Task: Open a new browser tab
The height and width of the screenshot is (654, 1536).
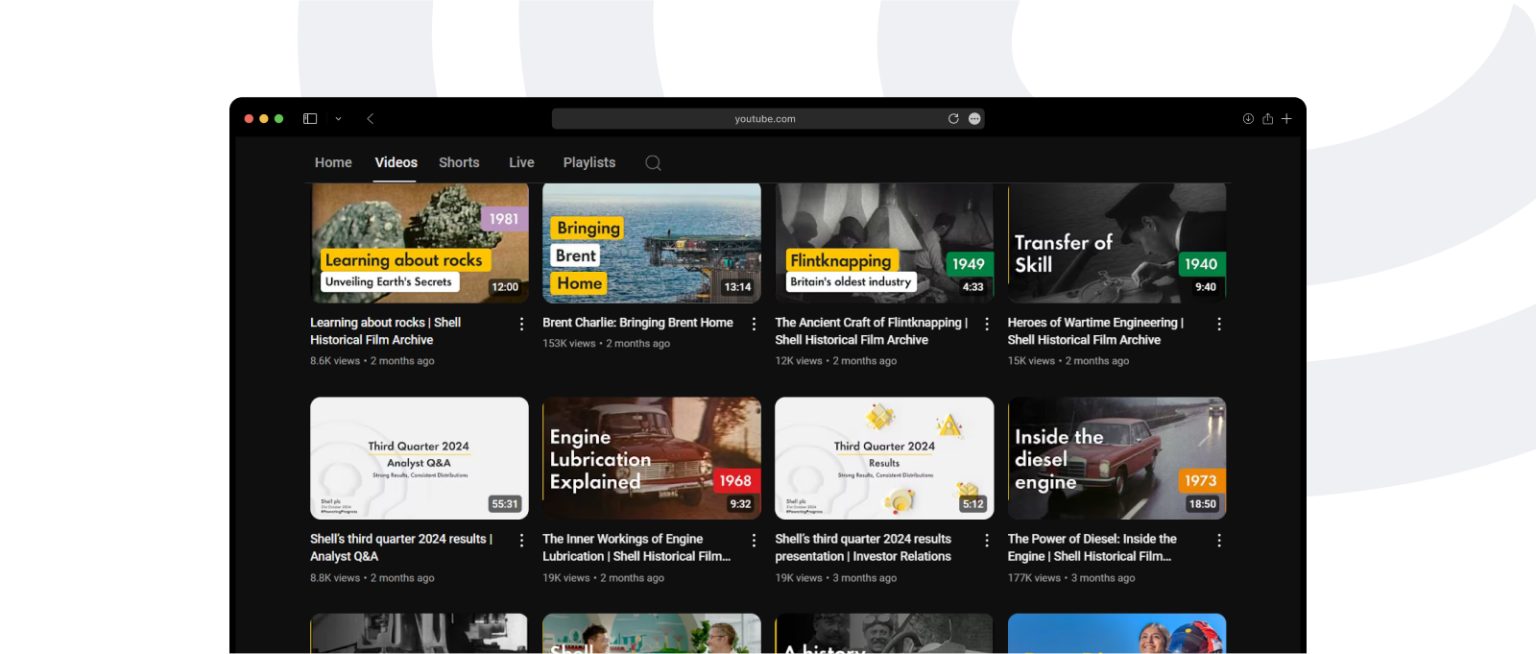Action: click(x=1287, y=118)
